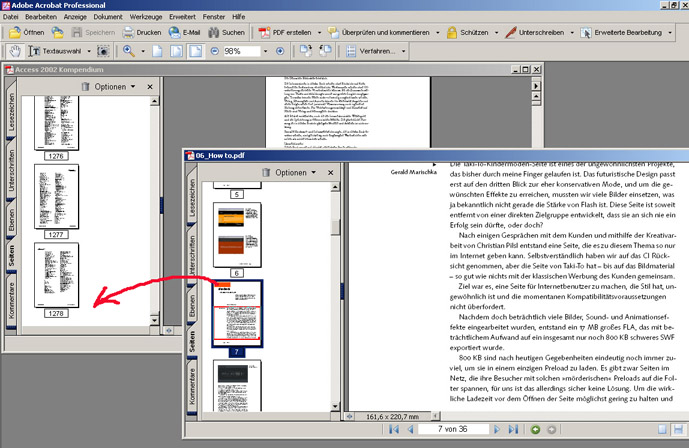
Task: Click Erweiterte Bearbeitung button
Action: tap(621, 33)
